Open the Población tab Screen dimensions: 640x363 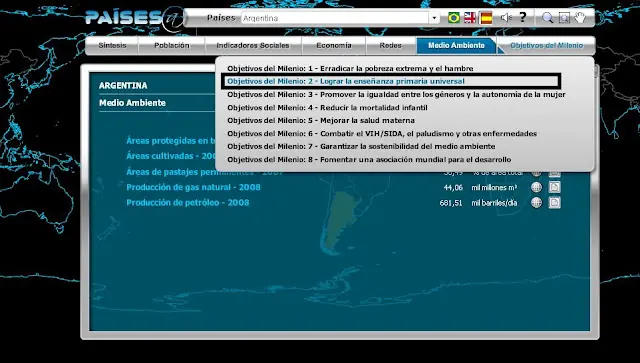click(172, 45)
